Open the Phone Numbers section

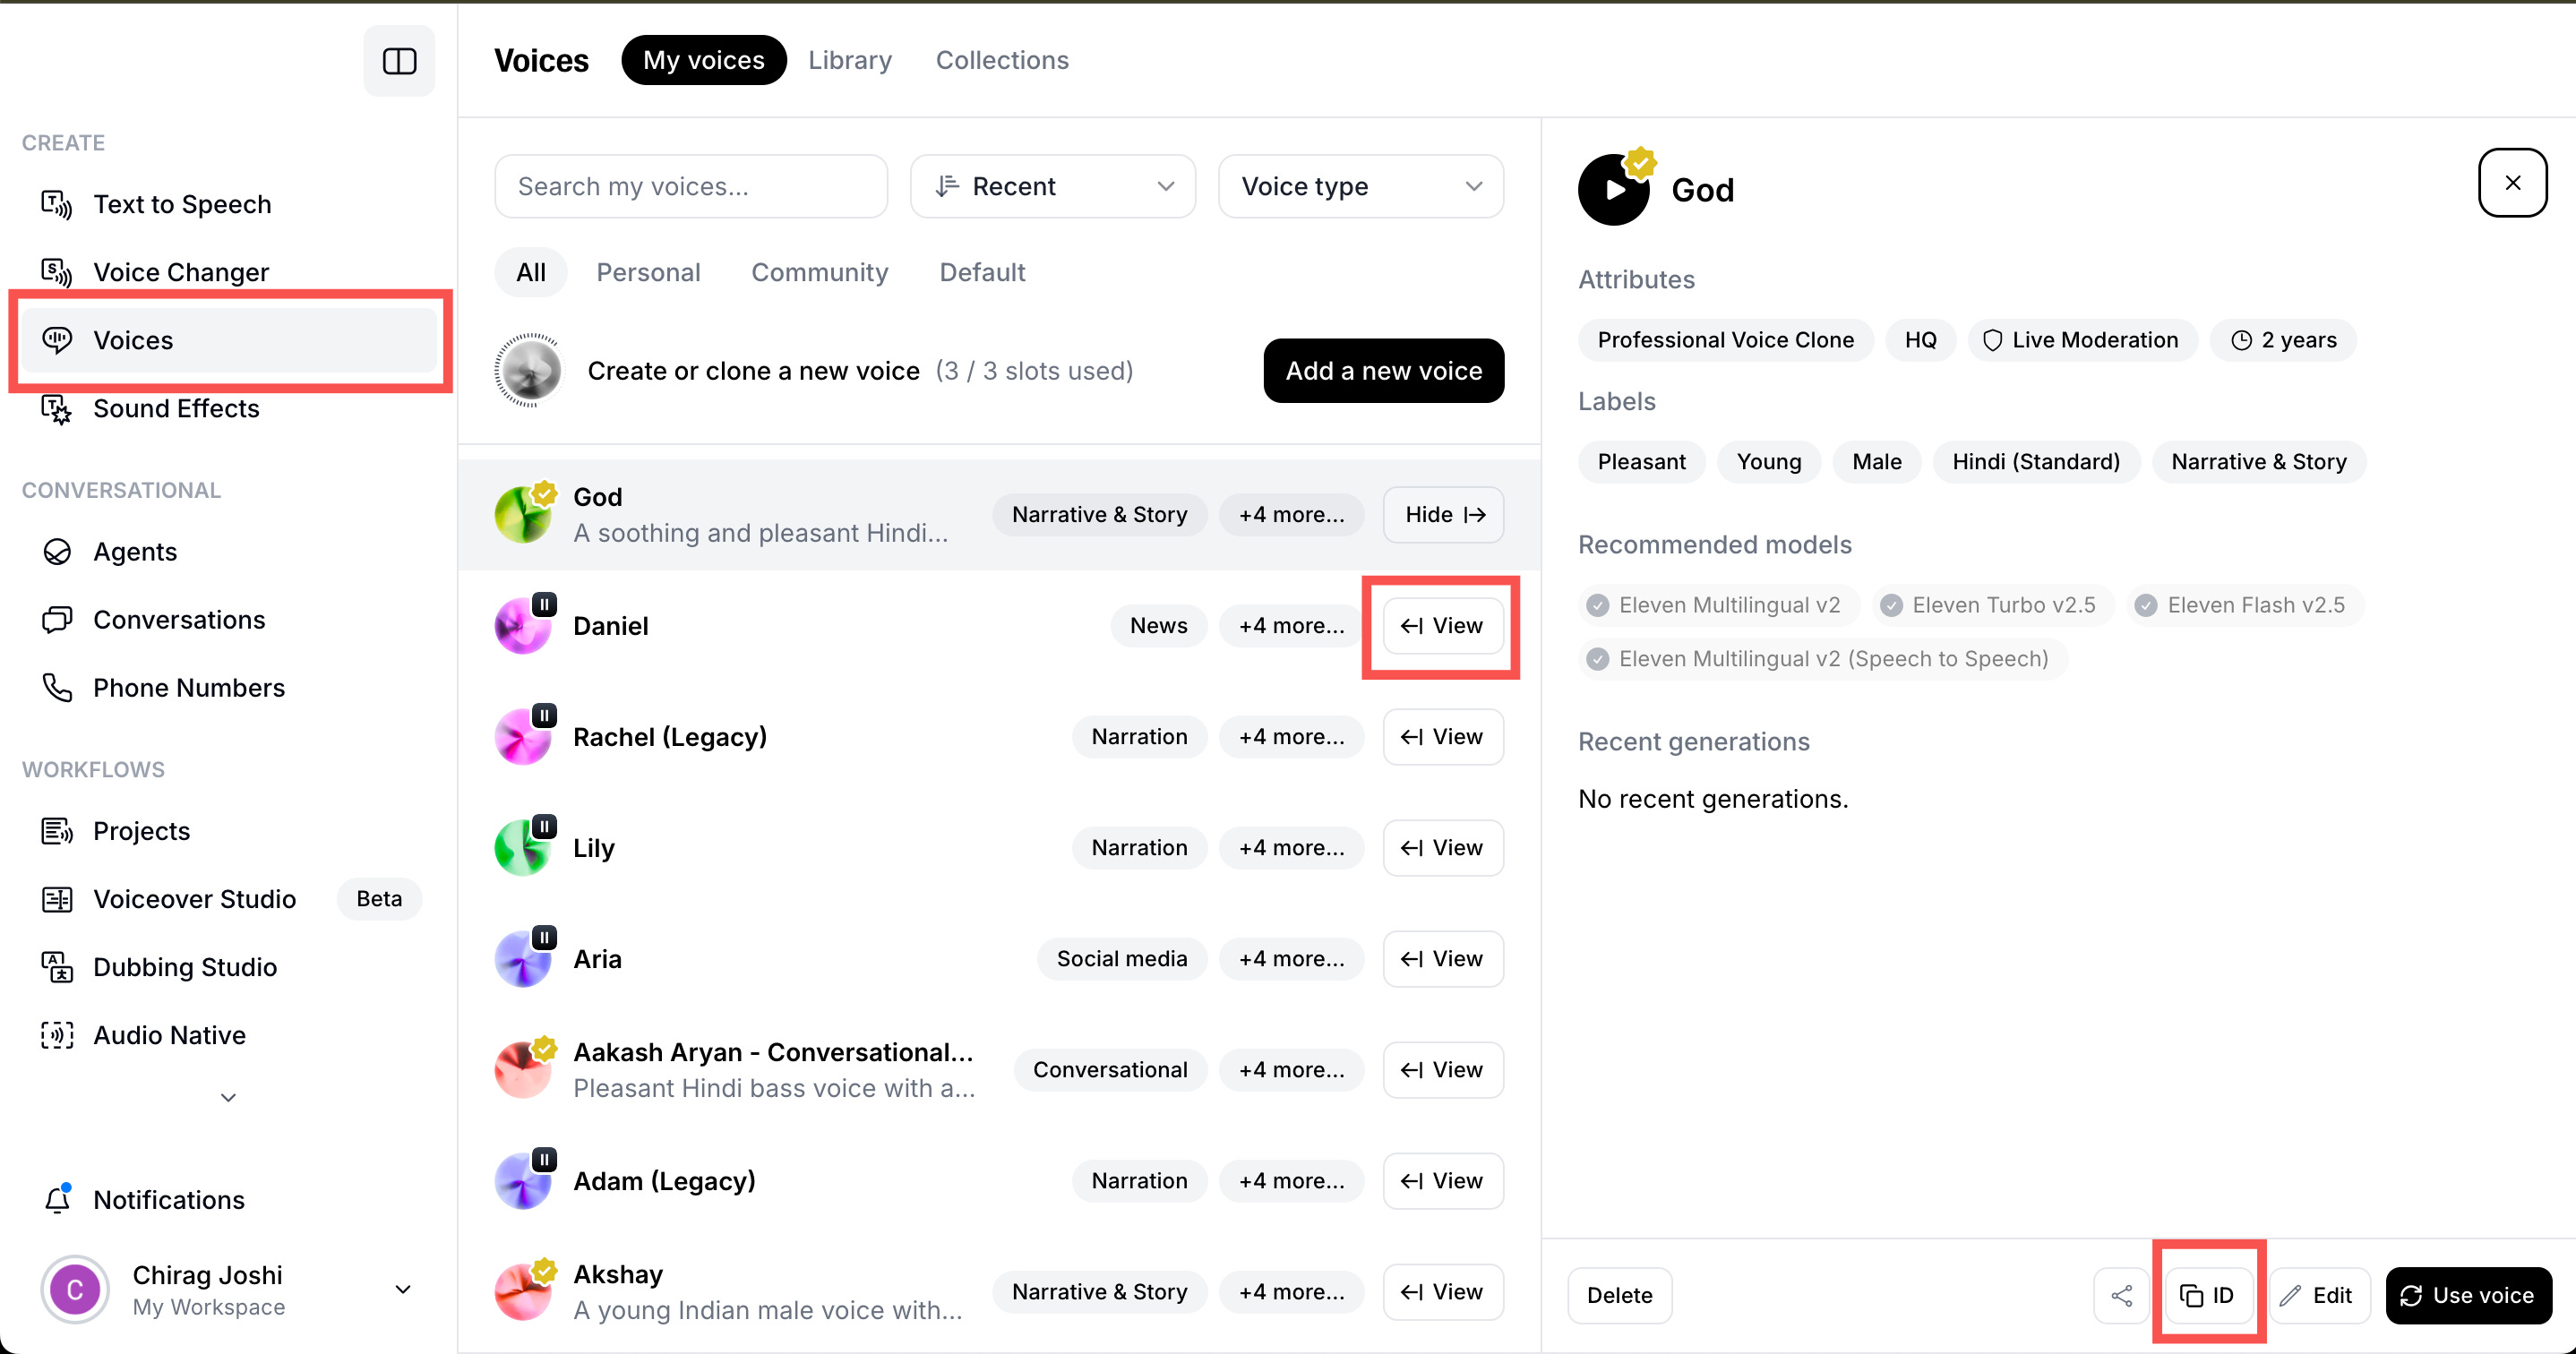click(x=188, y=687)
